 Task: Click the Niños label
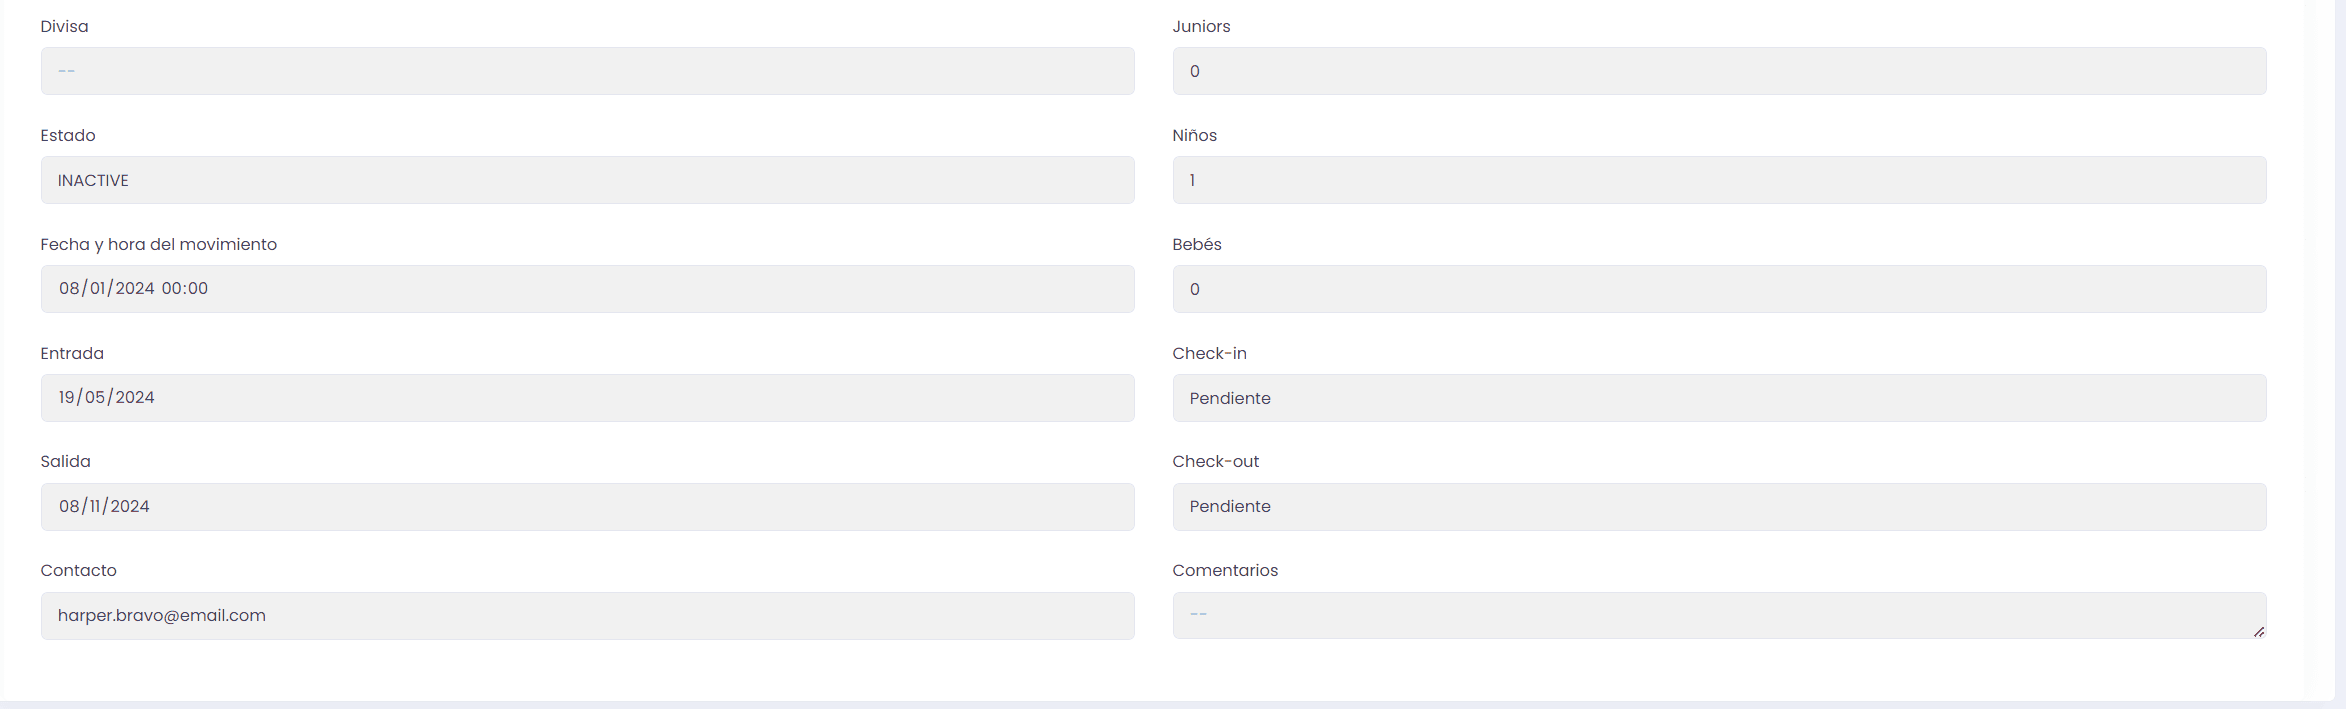pos(1194,135)
